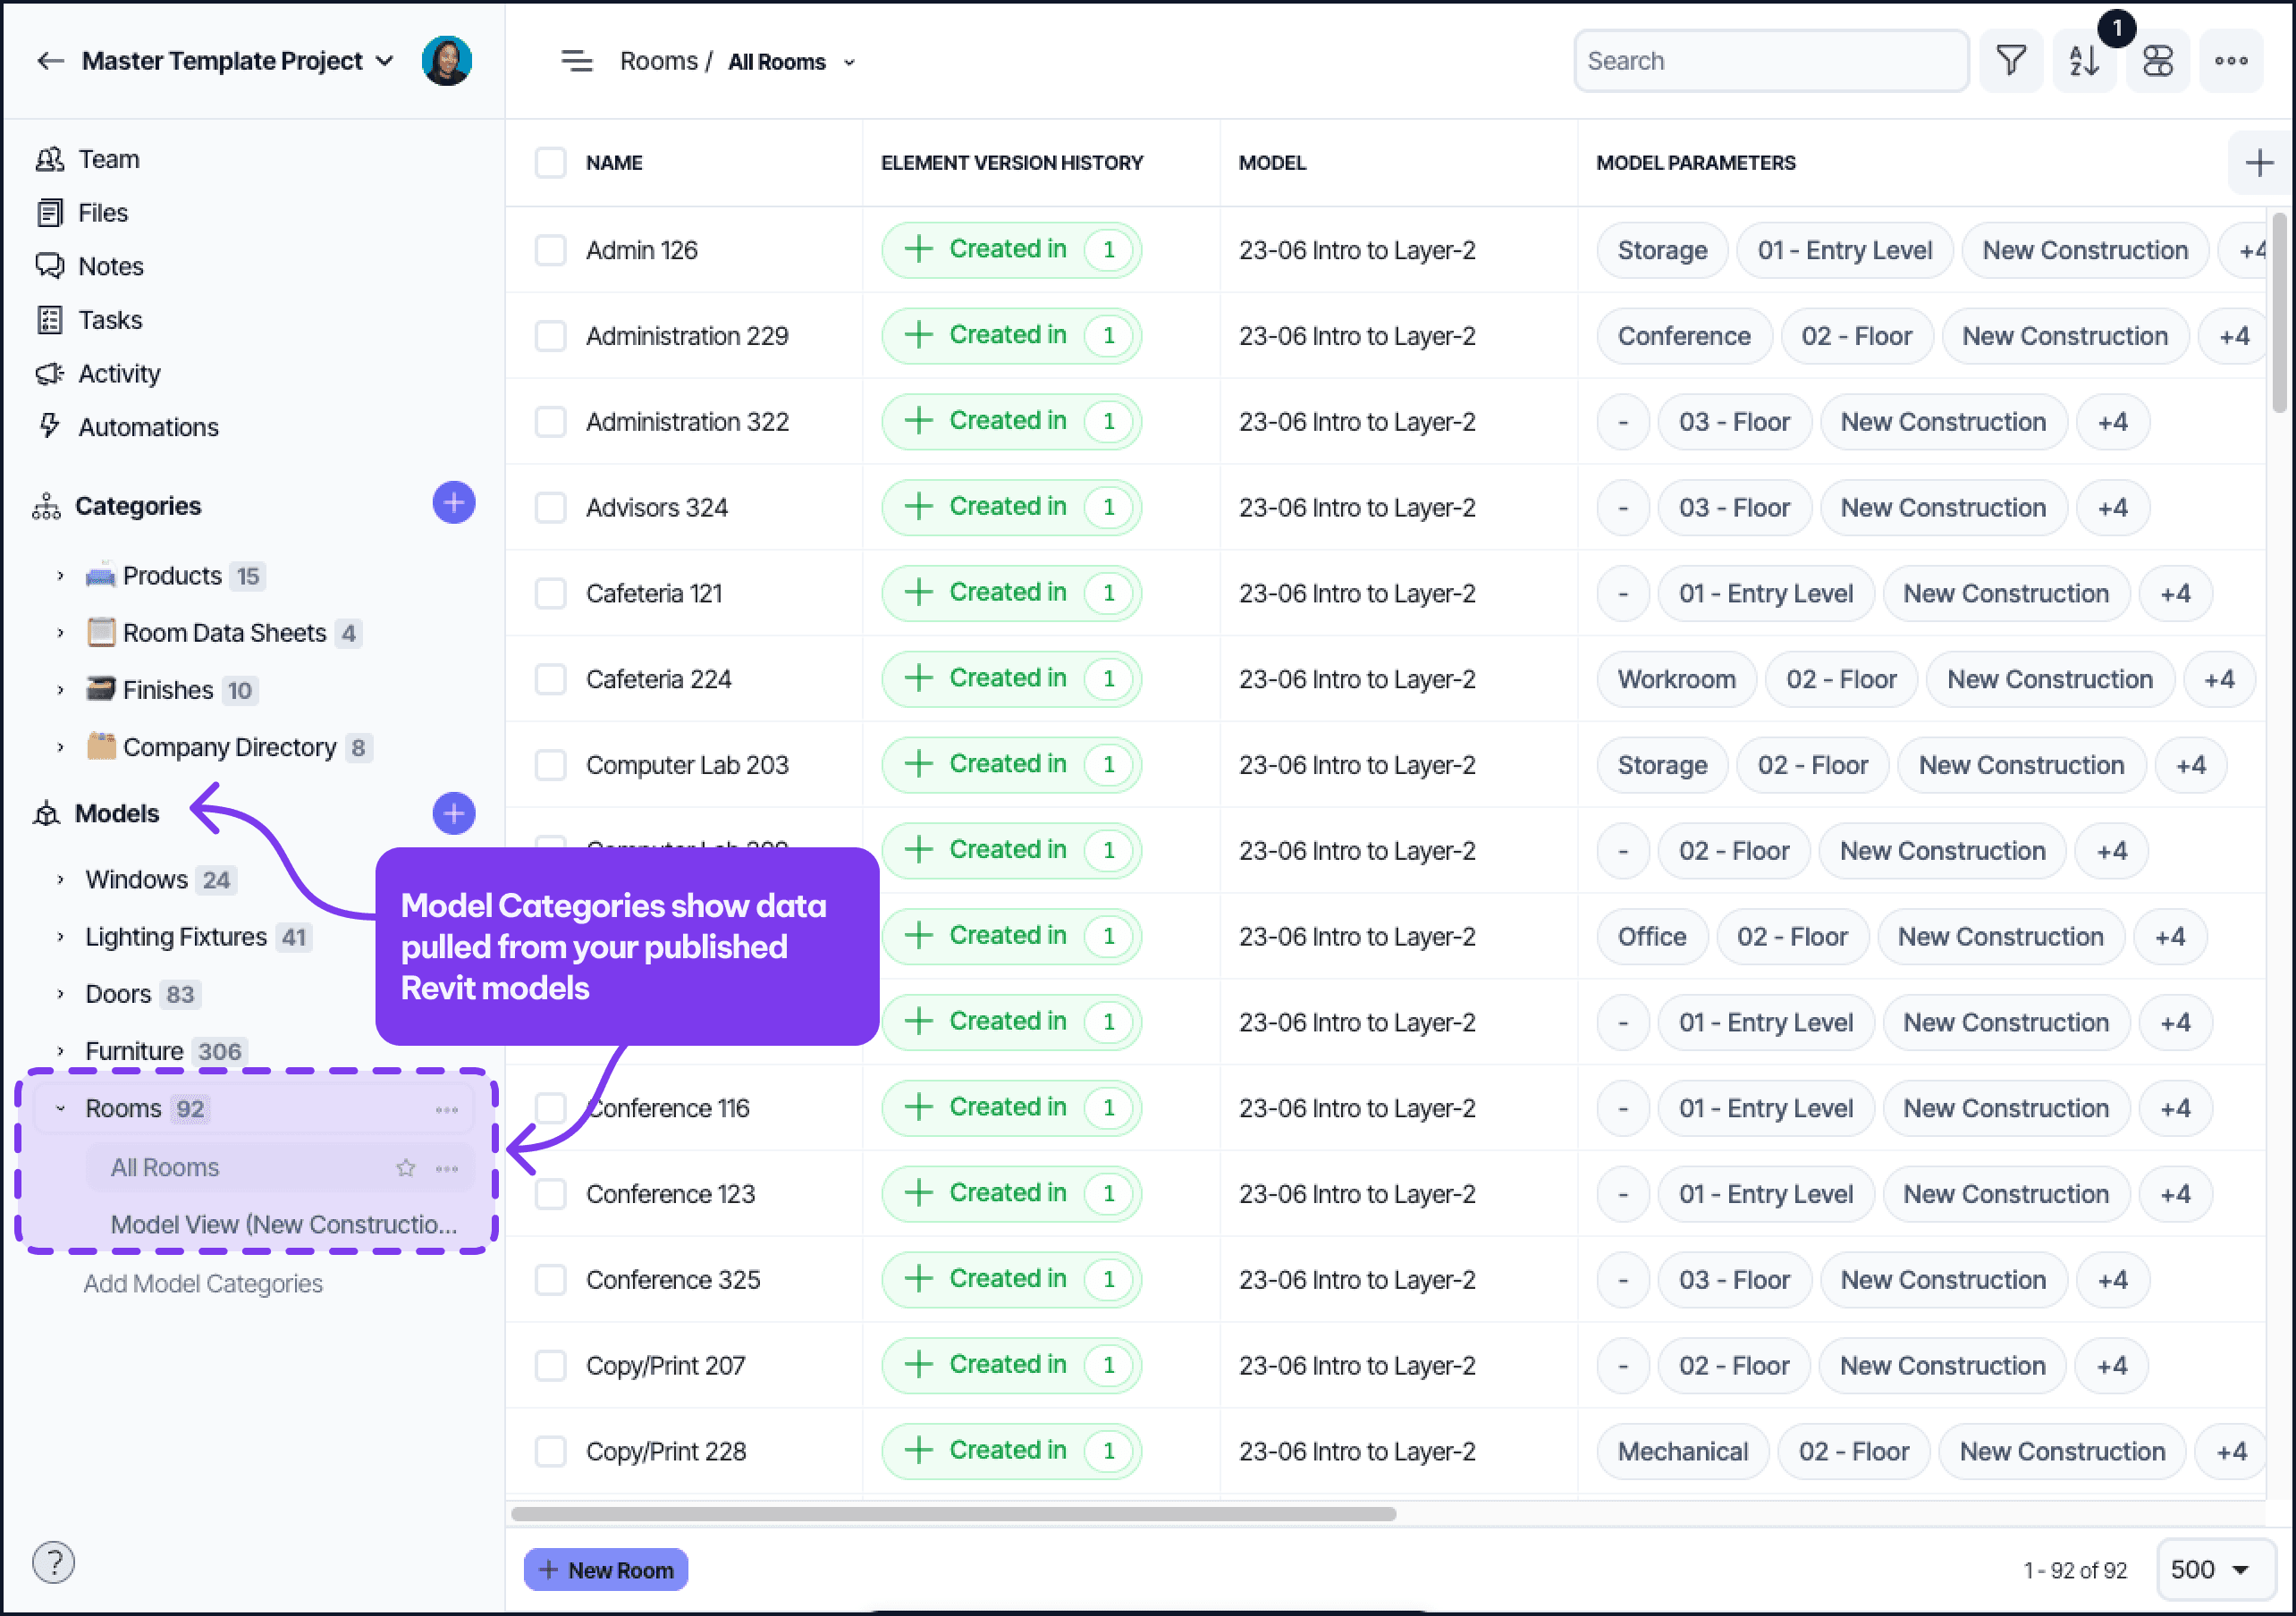The image size is (2296, 1616).
Task: Open the three-dot more options menu
Action: 2230,61
